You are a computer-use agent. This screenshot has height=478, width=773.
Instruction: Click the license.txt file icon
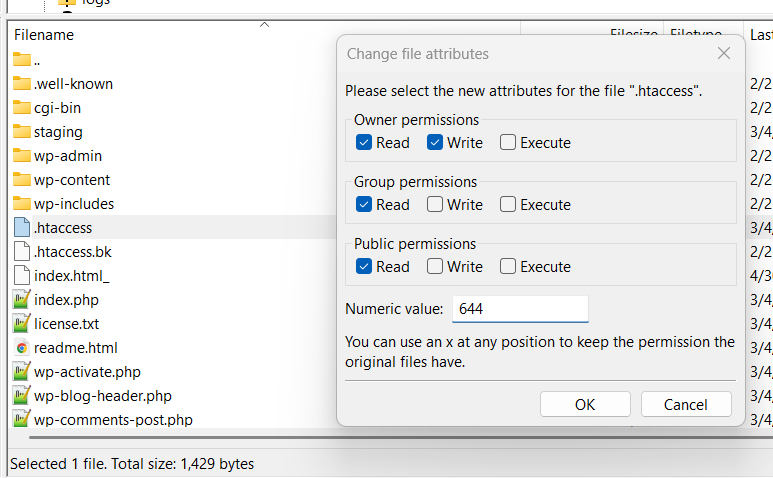click(22, 323)
